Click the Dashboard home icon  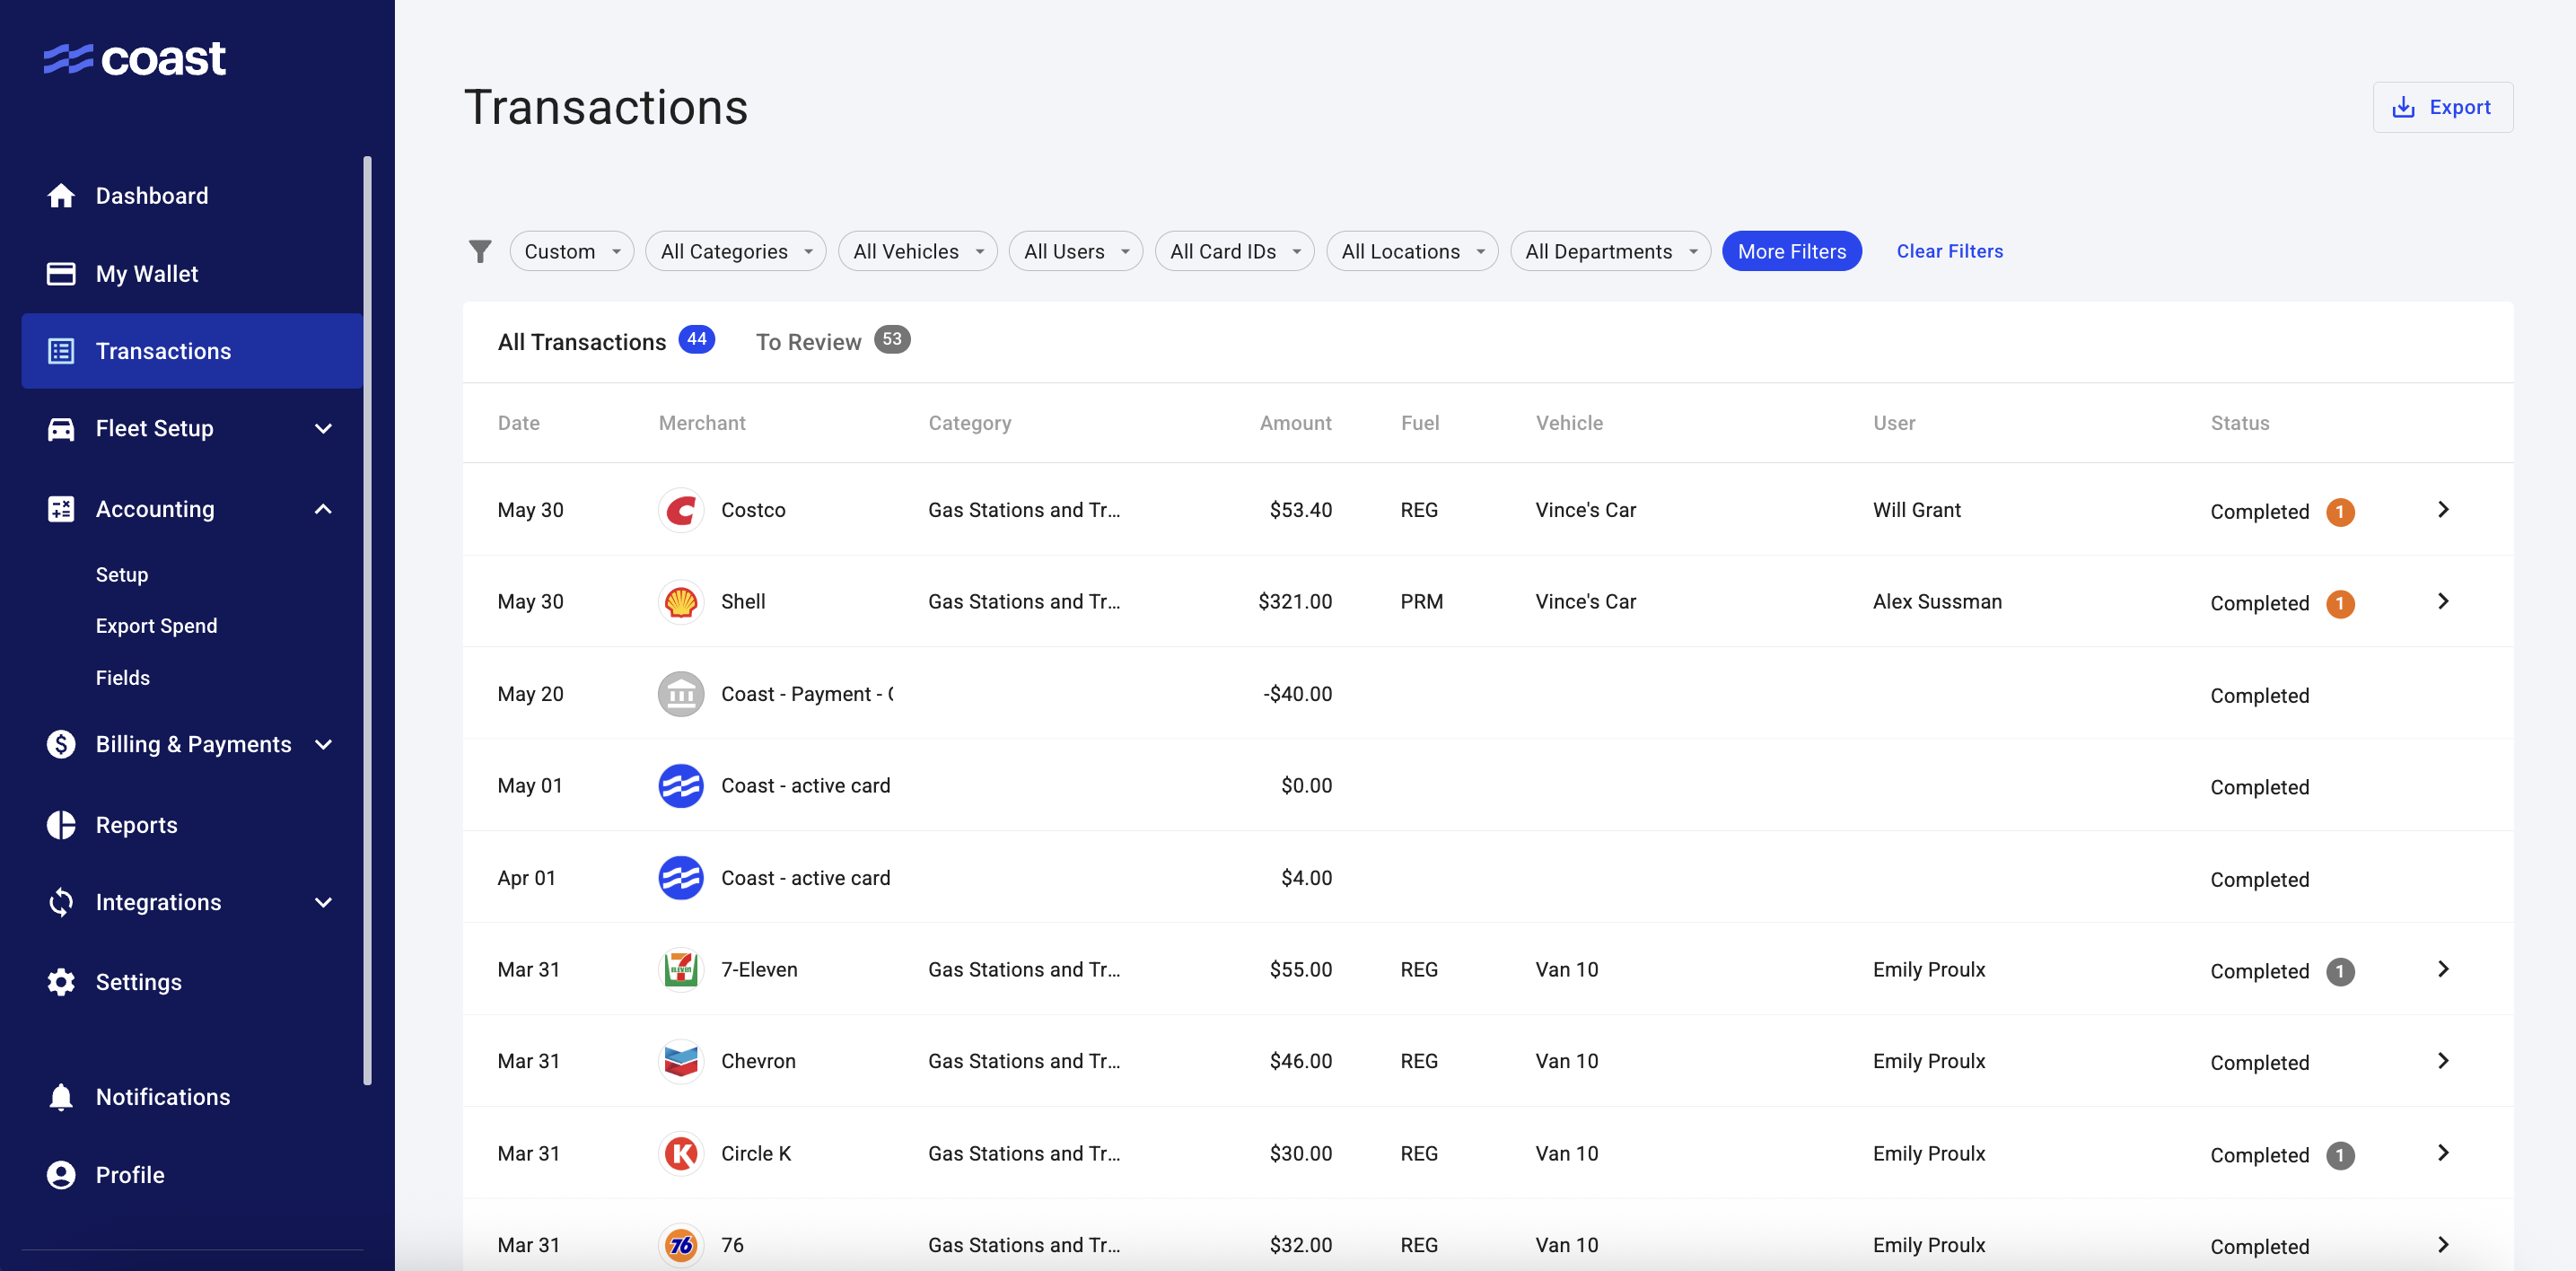pyautogui.click(x=61, y=196)
